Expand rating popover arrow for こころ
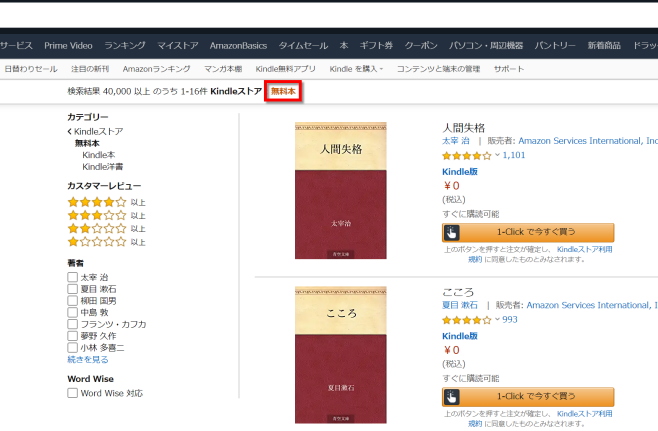Image resolution: width=658 pixels, height=431 pixels. (x=497, y=320)
